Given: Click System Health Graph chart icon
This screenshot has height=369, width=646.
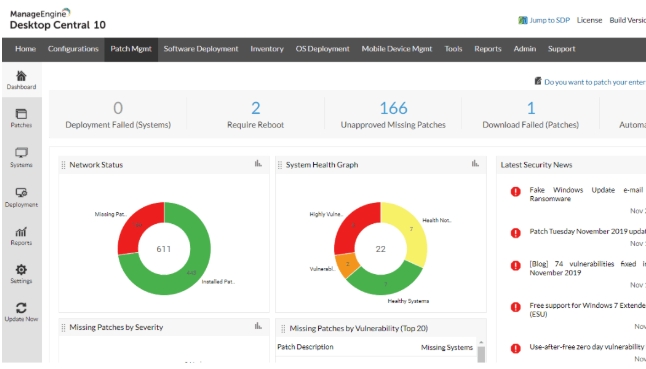Looking at the screenshot, I should pos(475,164).
